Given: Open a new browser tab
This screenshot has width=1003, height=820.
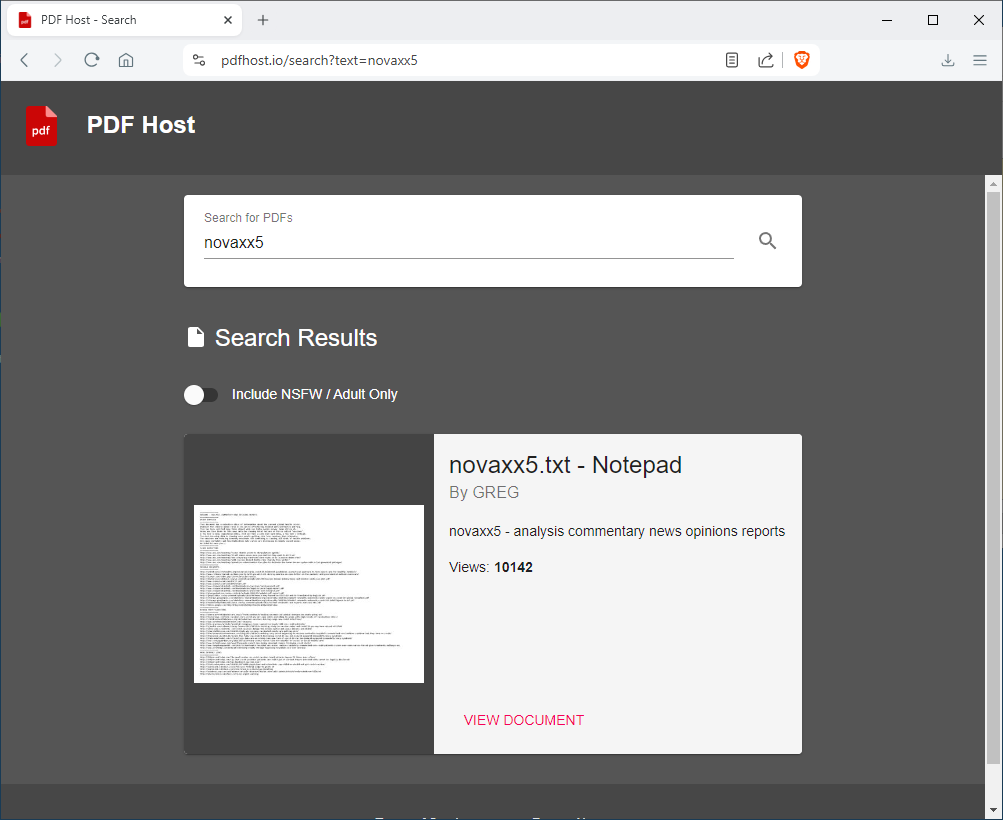Looking at the screenshot, I should click(263, 20).
